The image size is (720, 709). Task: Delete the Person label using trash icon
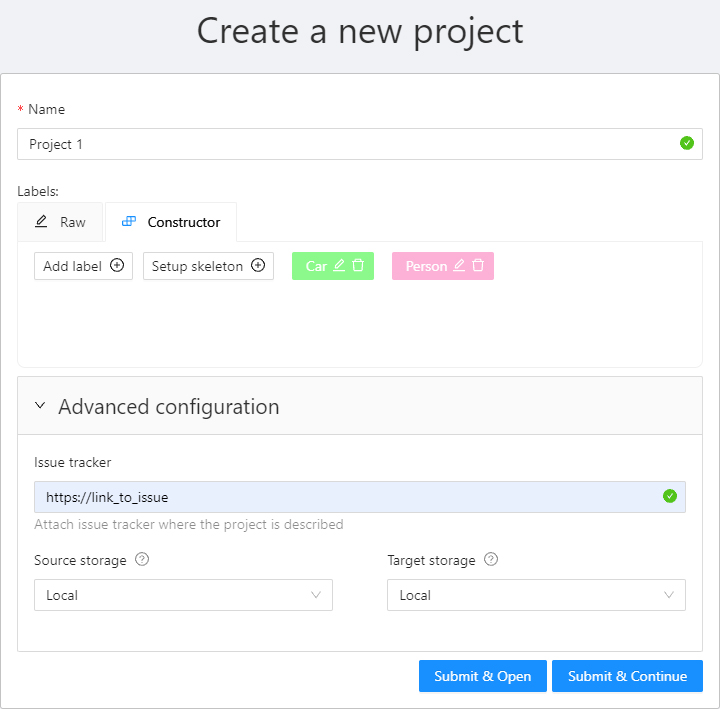point(478,266)
